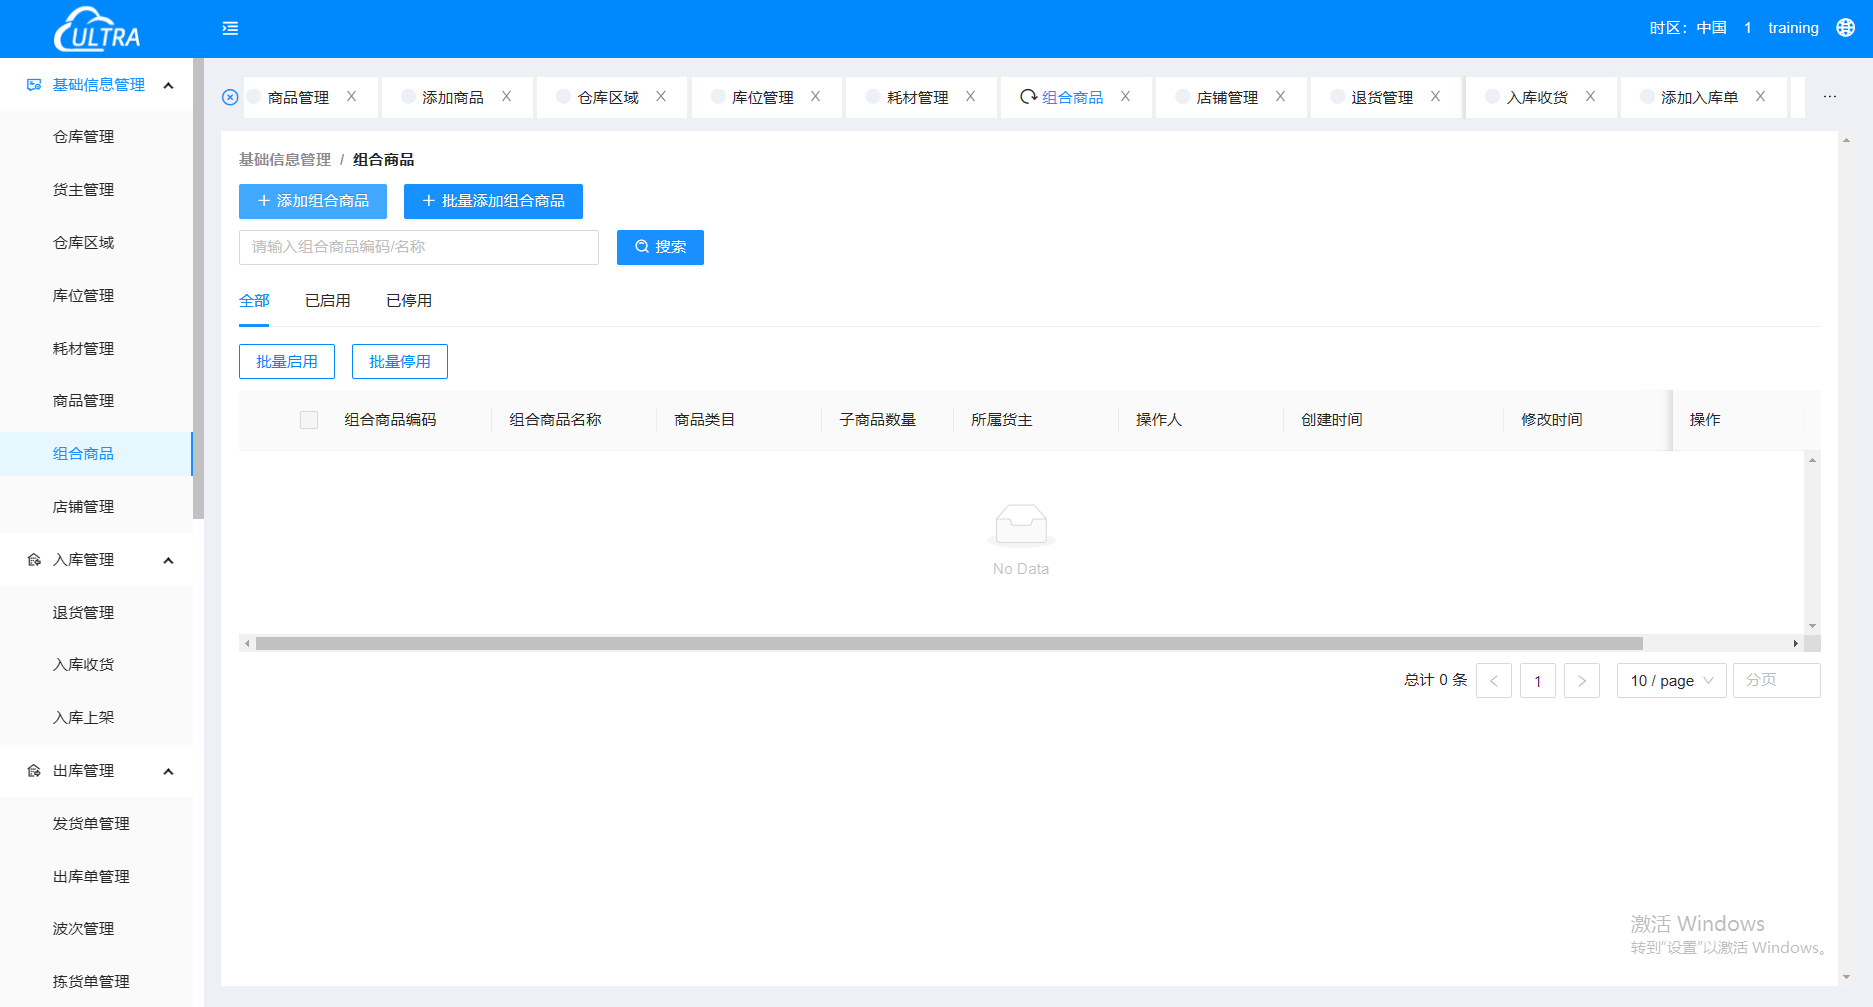Collapse the 入库管理 menu chevron

tap(168, 560)
